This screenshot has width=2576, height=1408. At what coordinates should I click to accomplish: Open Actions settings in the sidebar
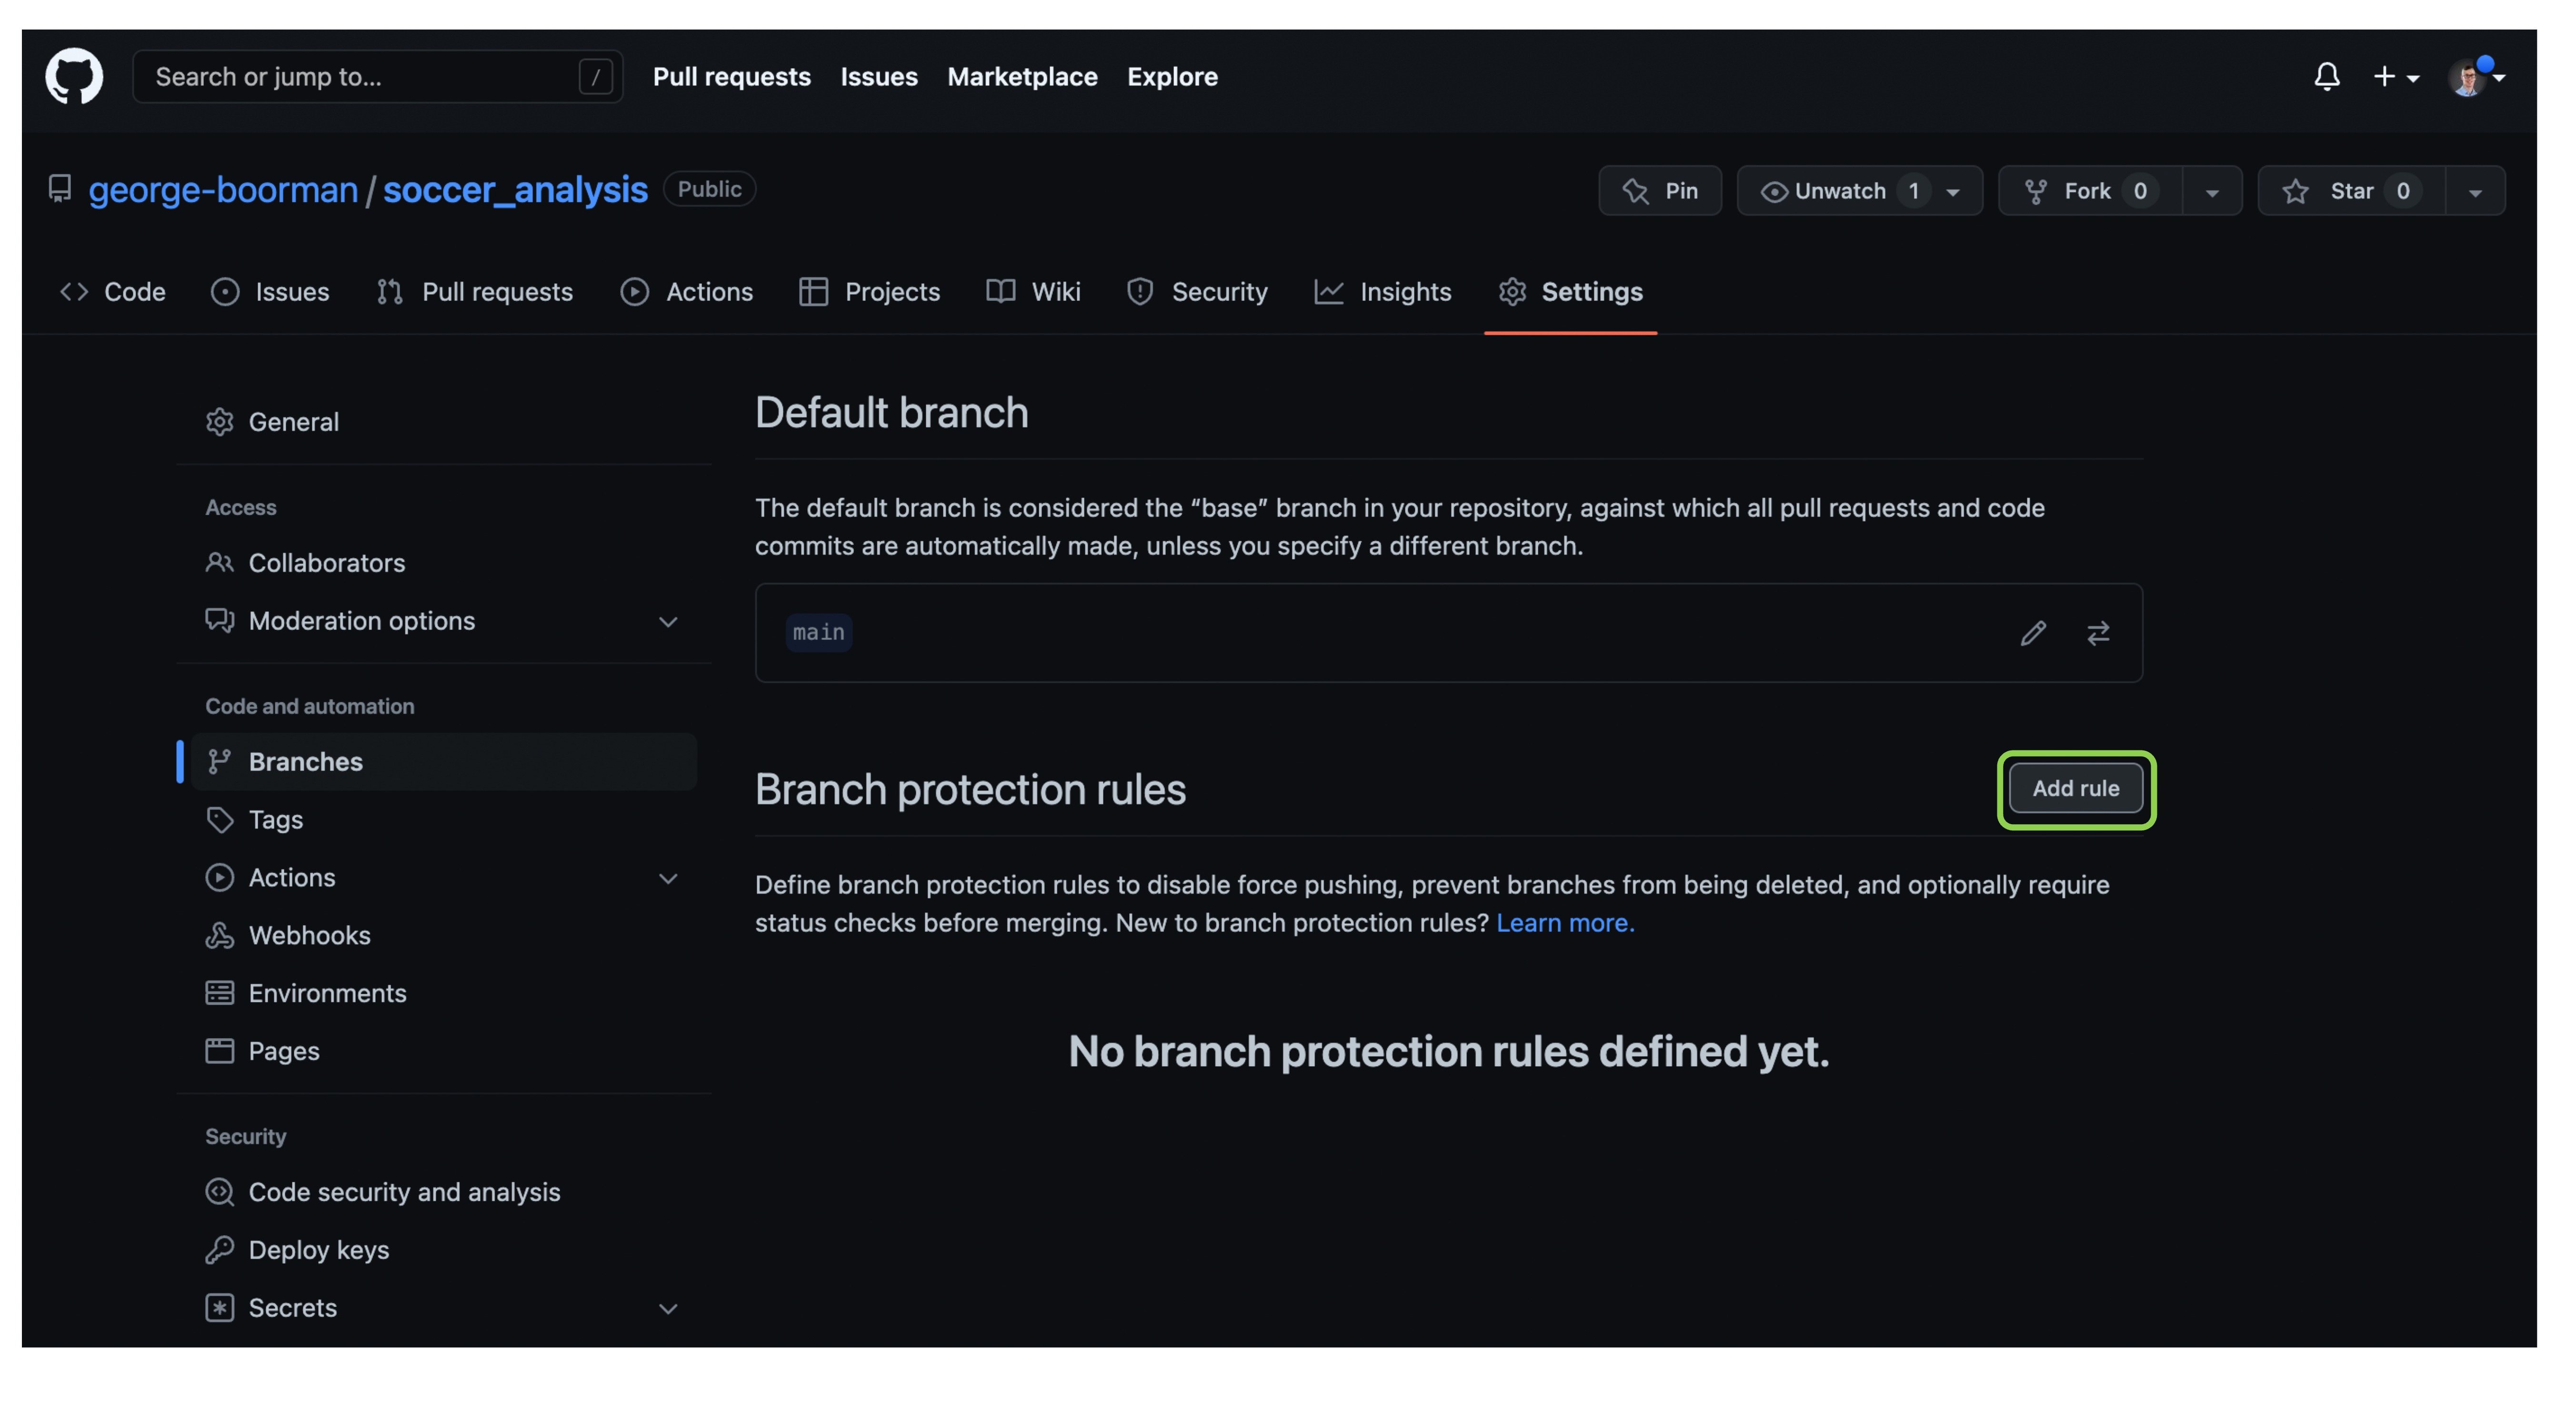click(x=444, y=878)
